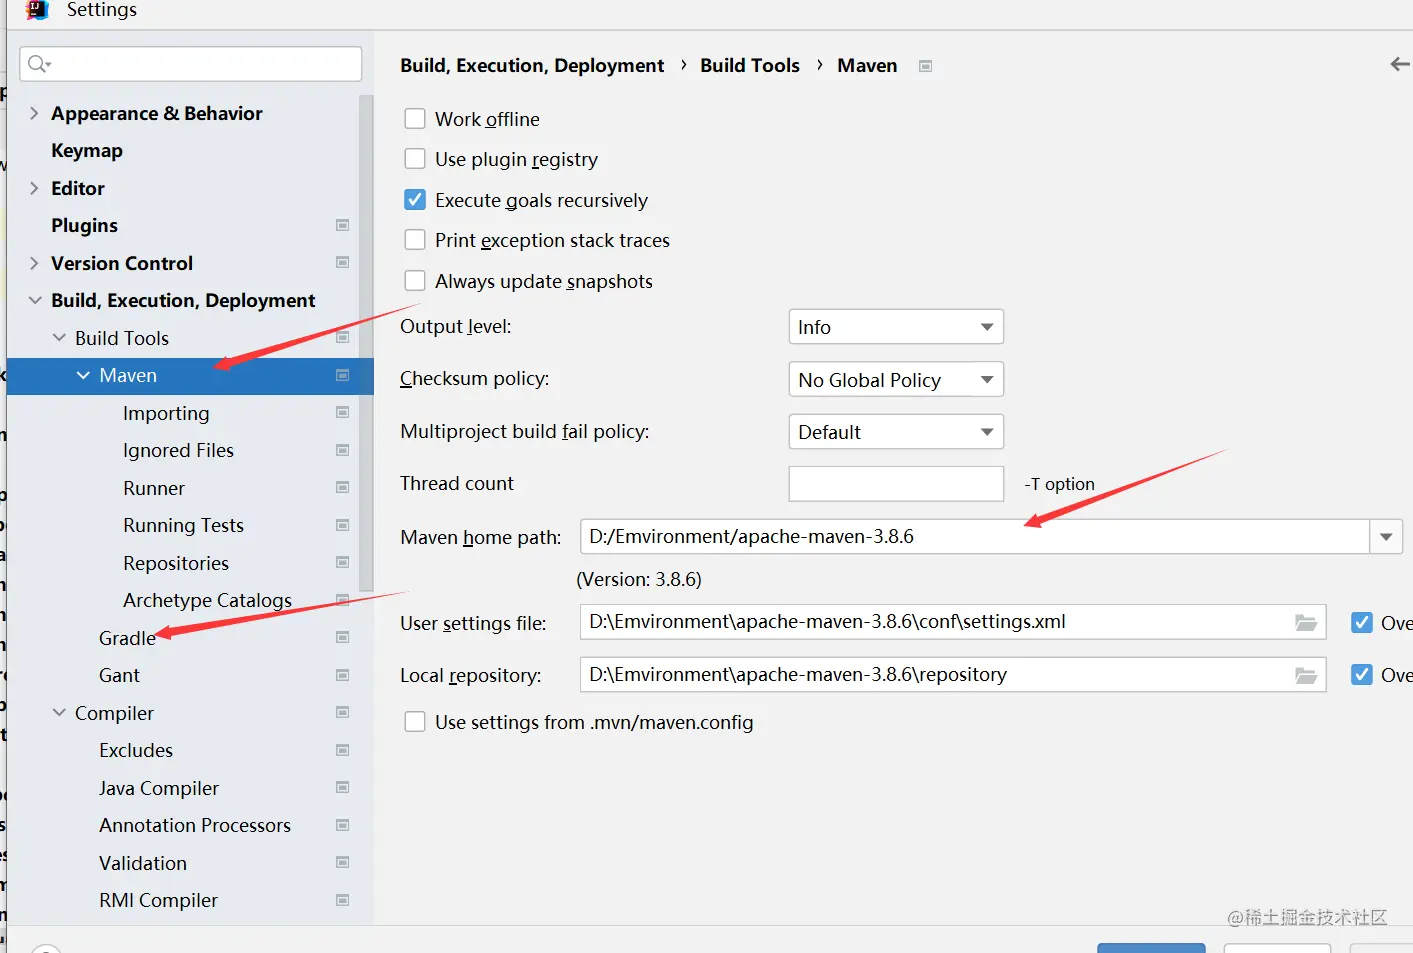
Task: Check Use settings from .mvn/maven.config
Action: coord(415,722)
